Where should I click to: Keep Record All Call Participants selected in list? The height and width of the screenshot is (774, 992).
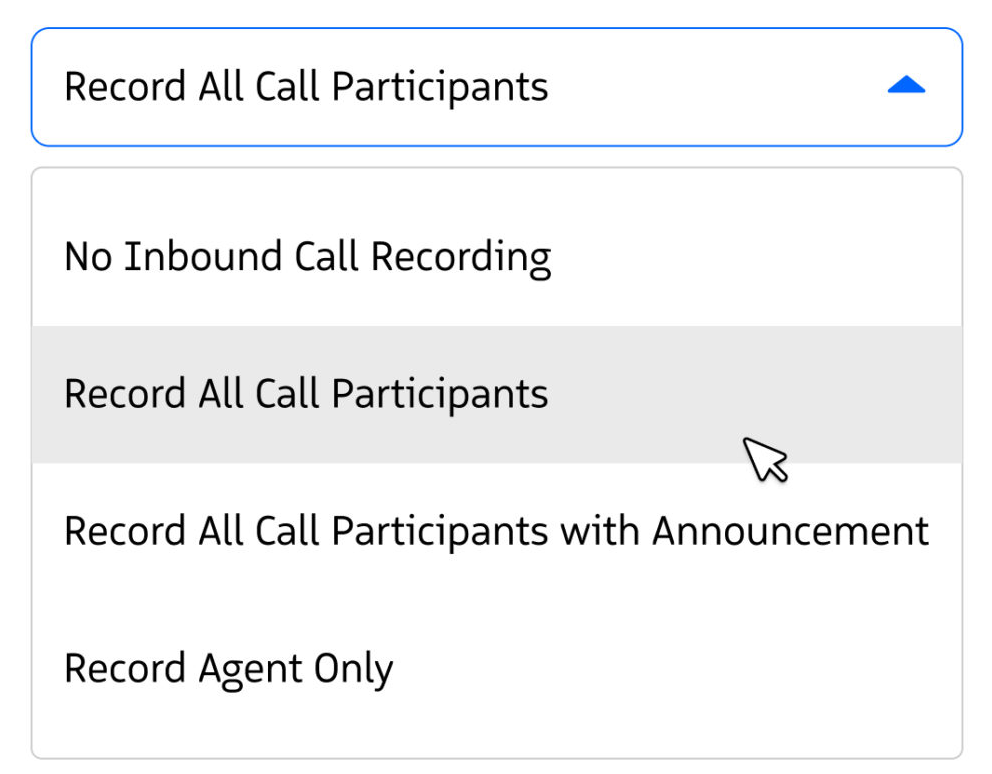click(x=306, y=394)
